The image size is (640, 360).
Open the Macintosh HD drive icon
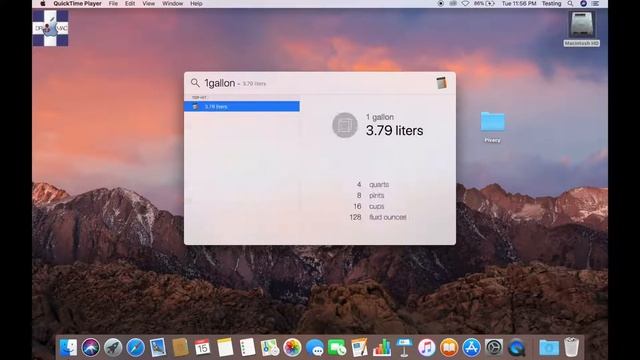point(582,24)
